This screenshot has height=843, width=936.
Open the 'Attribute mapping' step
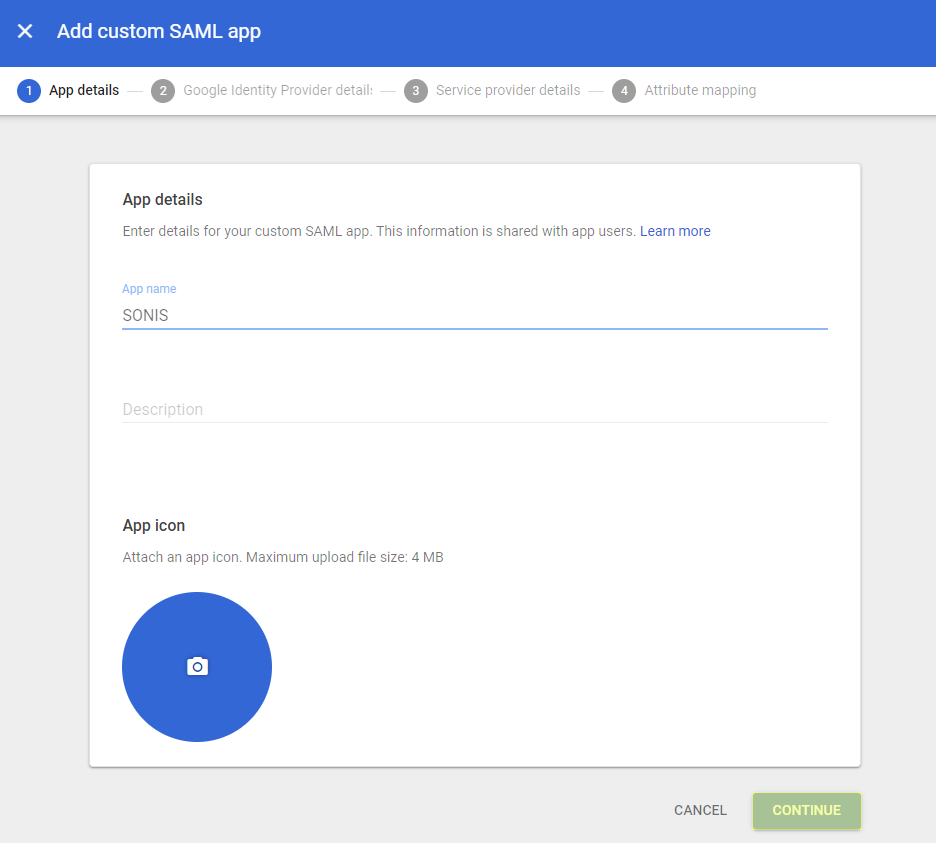(700, 90)
